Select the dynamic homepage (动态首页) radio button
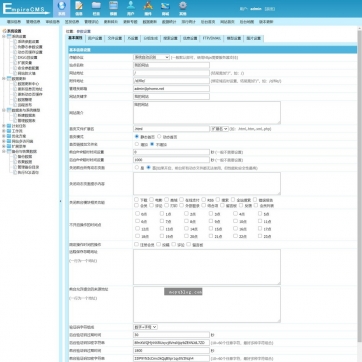Image resolution: width=362 pixels, height=362 pixels. (x=159, y=136)
